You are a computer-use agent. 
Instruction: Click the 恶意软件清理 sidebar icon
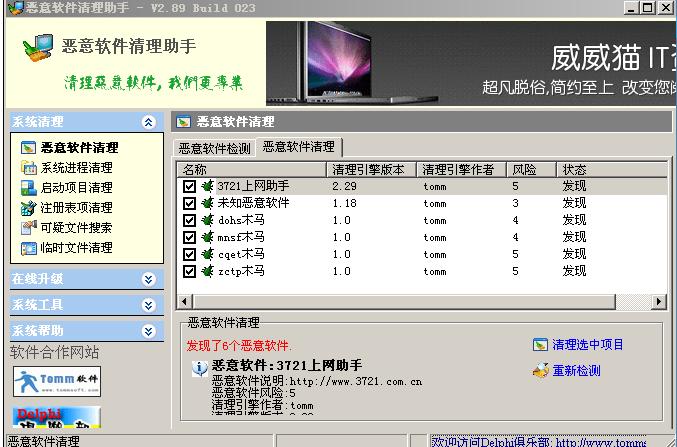(28, 148)
